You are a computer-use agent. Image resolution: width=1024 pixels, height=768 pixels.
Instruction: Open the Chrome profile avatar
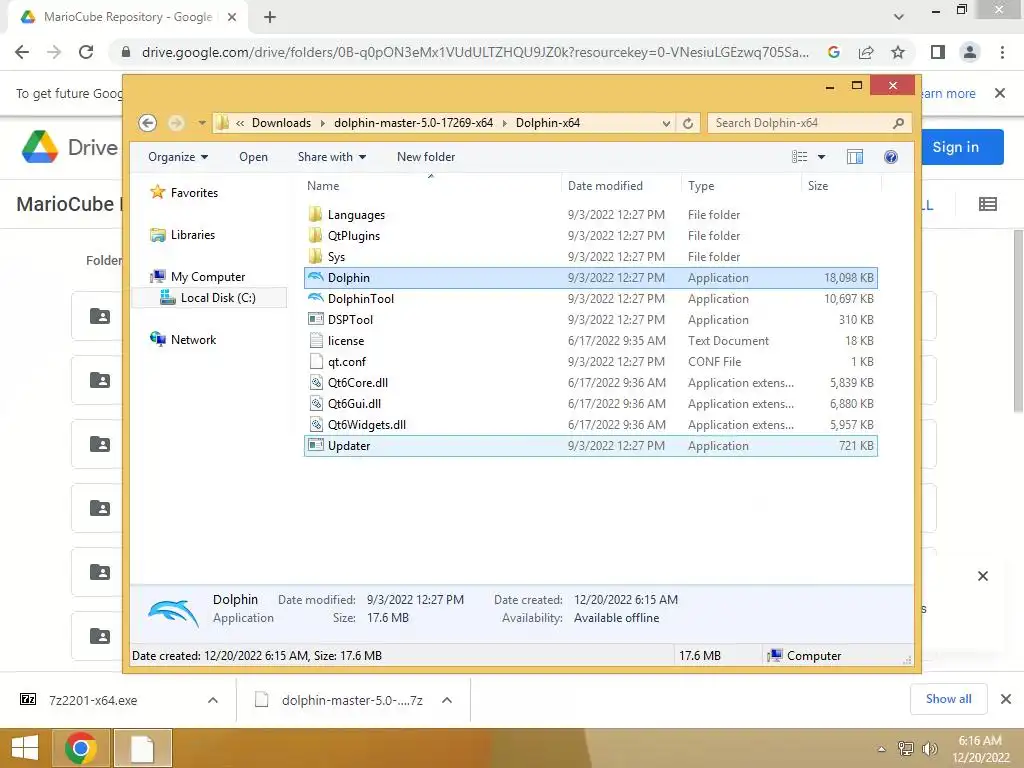click(970, 52)
